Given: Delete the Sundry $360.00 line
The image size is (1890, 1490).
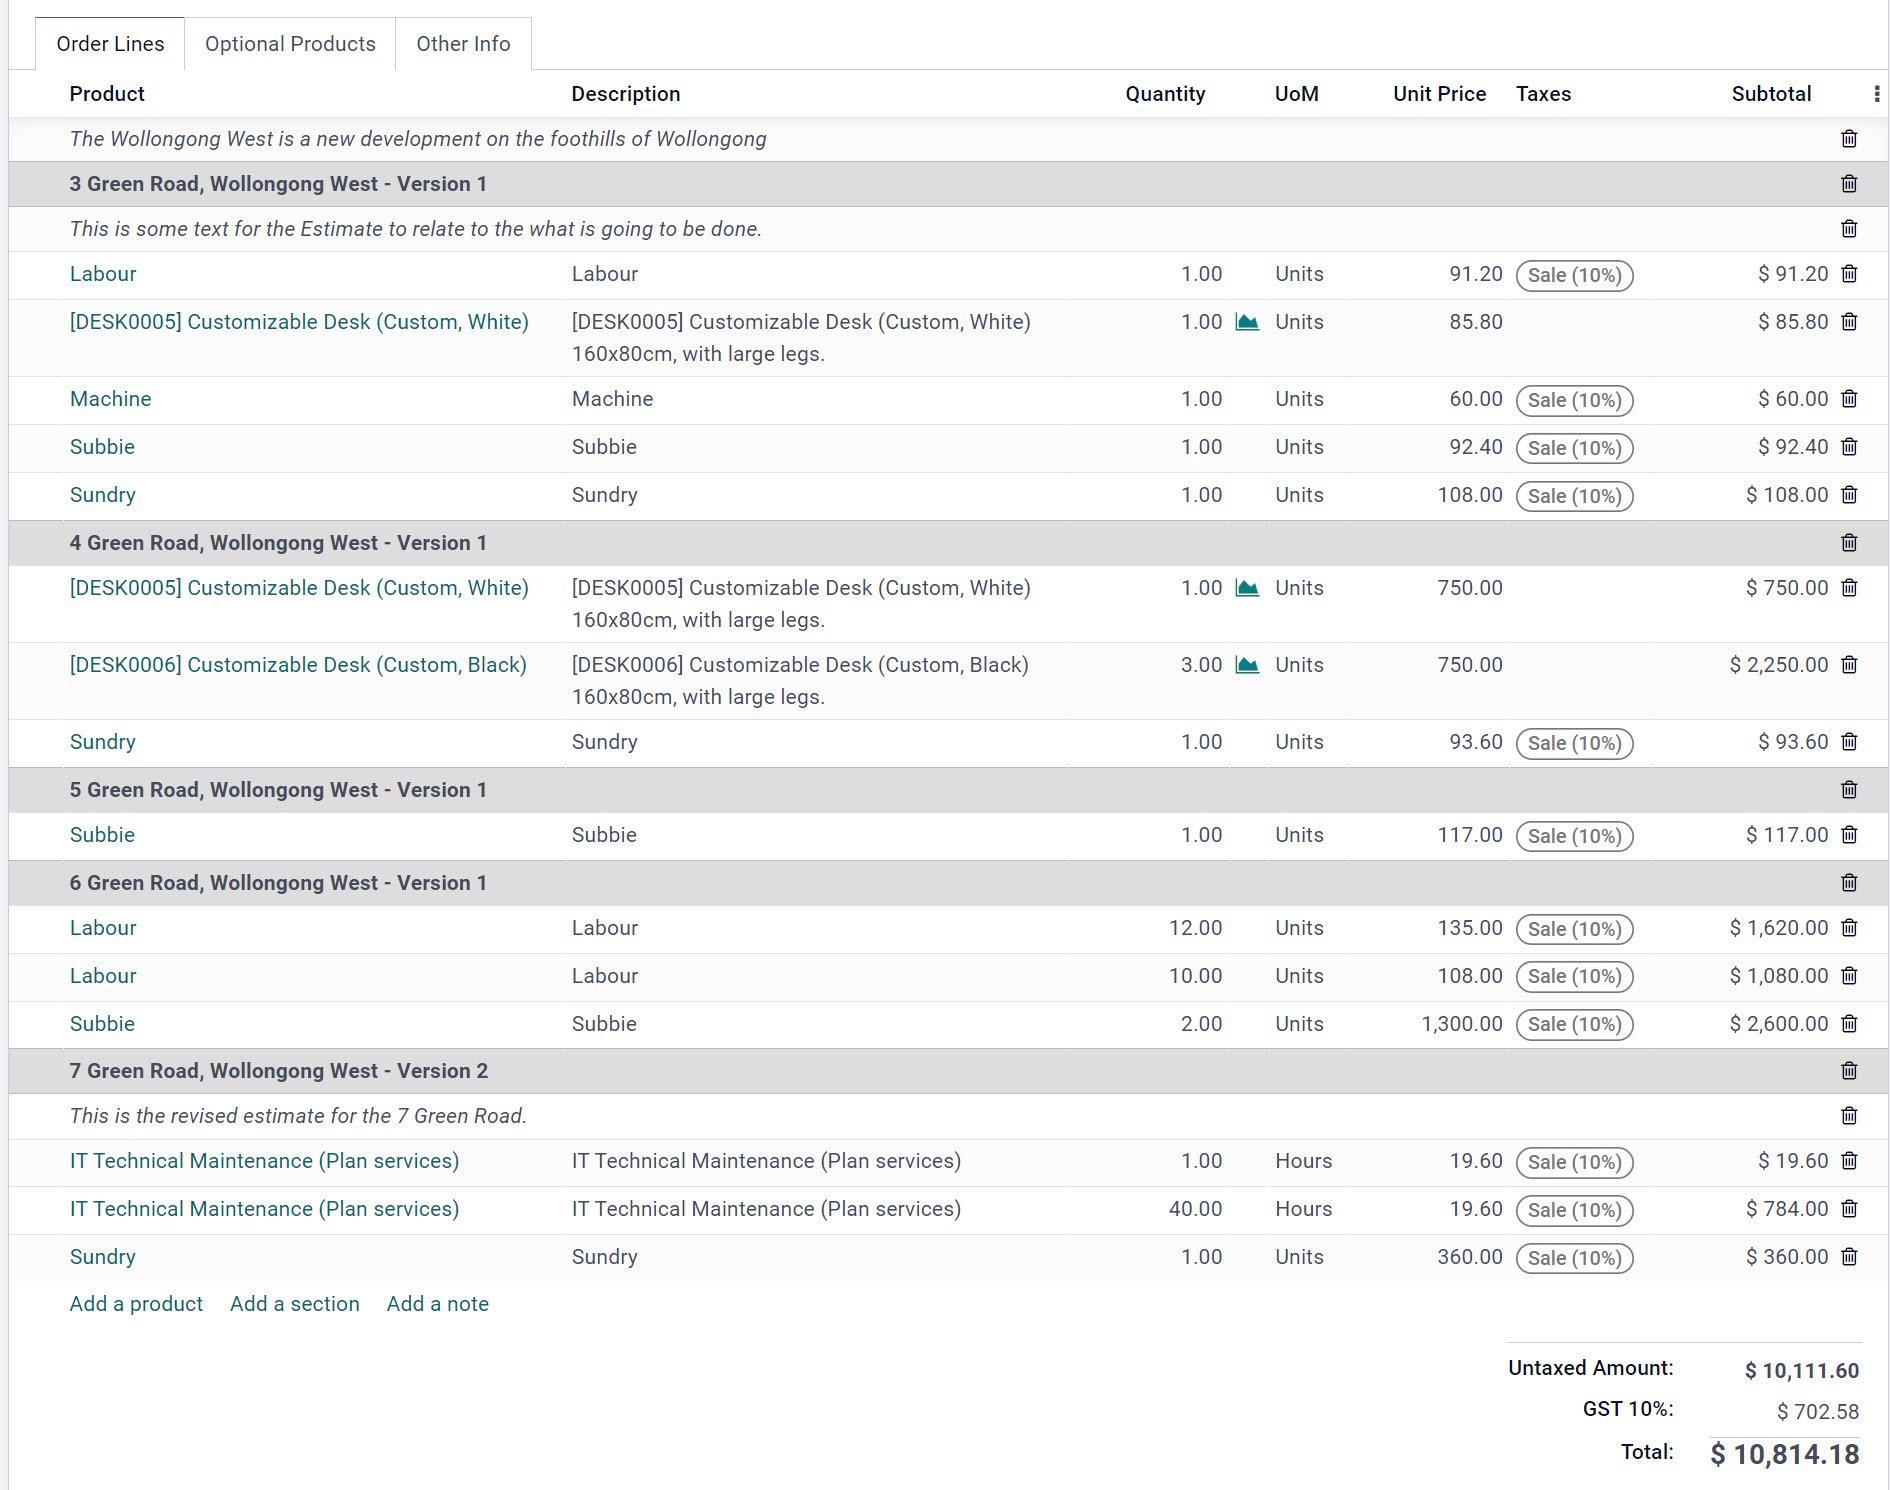Looking at the screenshot, I should [x=1849, y=1257].
